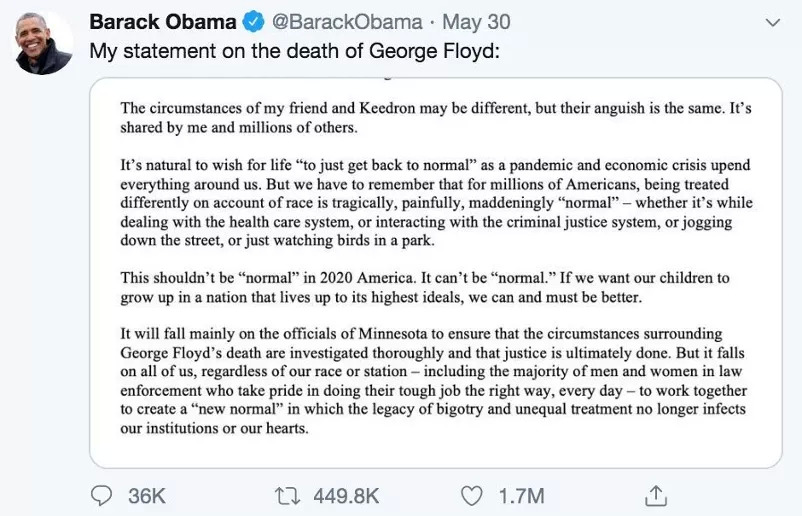Click the "My statement on the death" tweet text

pos(293,51)
